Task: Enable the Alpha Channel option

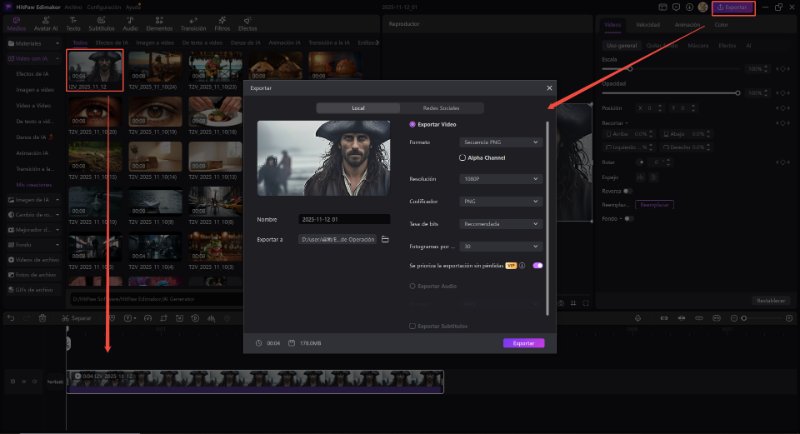Action: coord(462,158)
